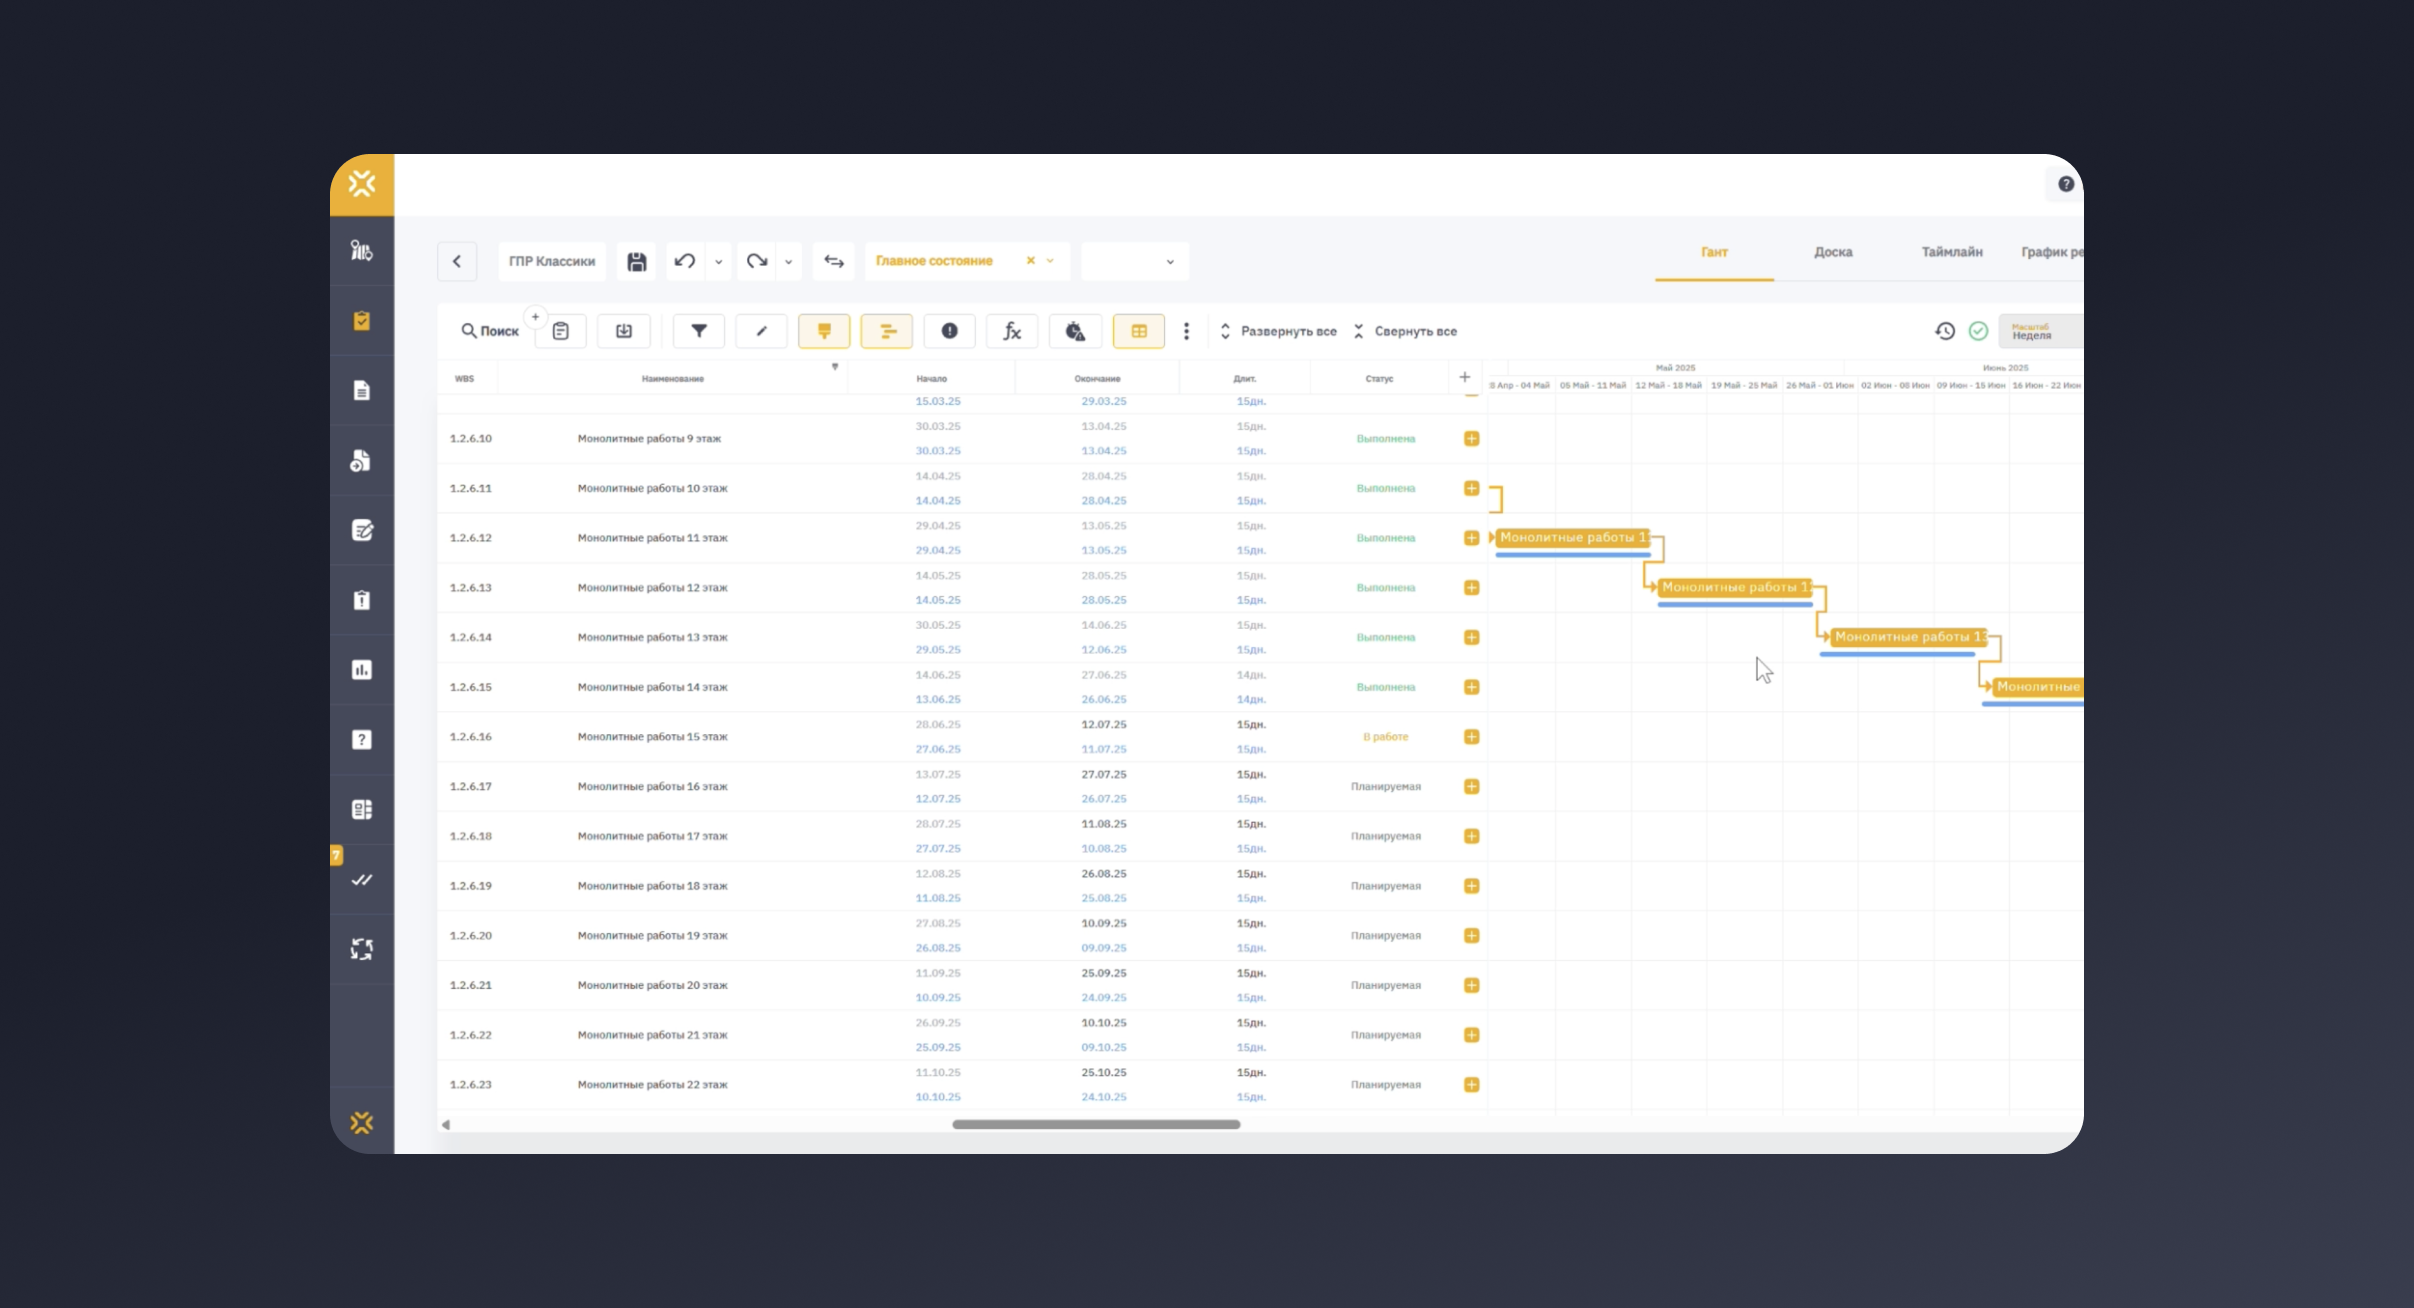Toggle the highlighted Gantt bars button
This screenshot has width=2414, height=1308.
[886, 331]
